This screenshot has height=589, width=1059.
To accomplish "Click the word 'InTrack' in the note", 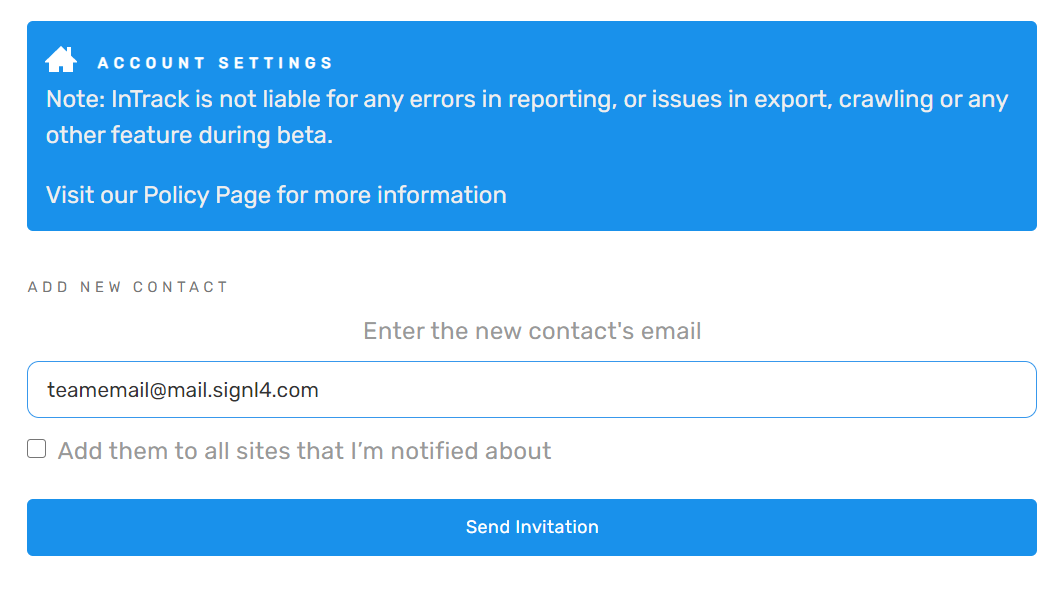I will pos(150,99).
